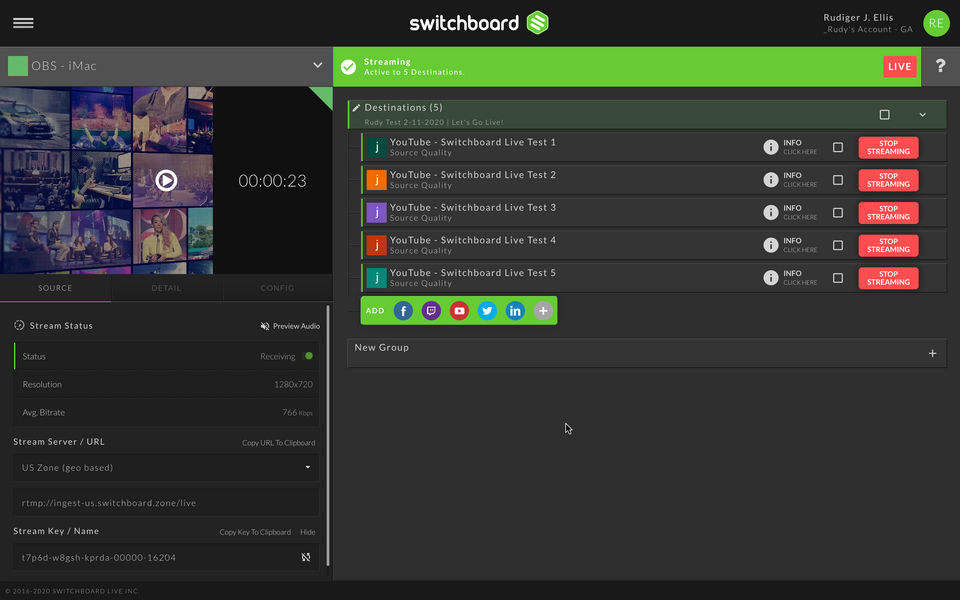Play the source preview video

[x=166, y=181]
